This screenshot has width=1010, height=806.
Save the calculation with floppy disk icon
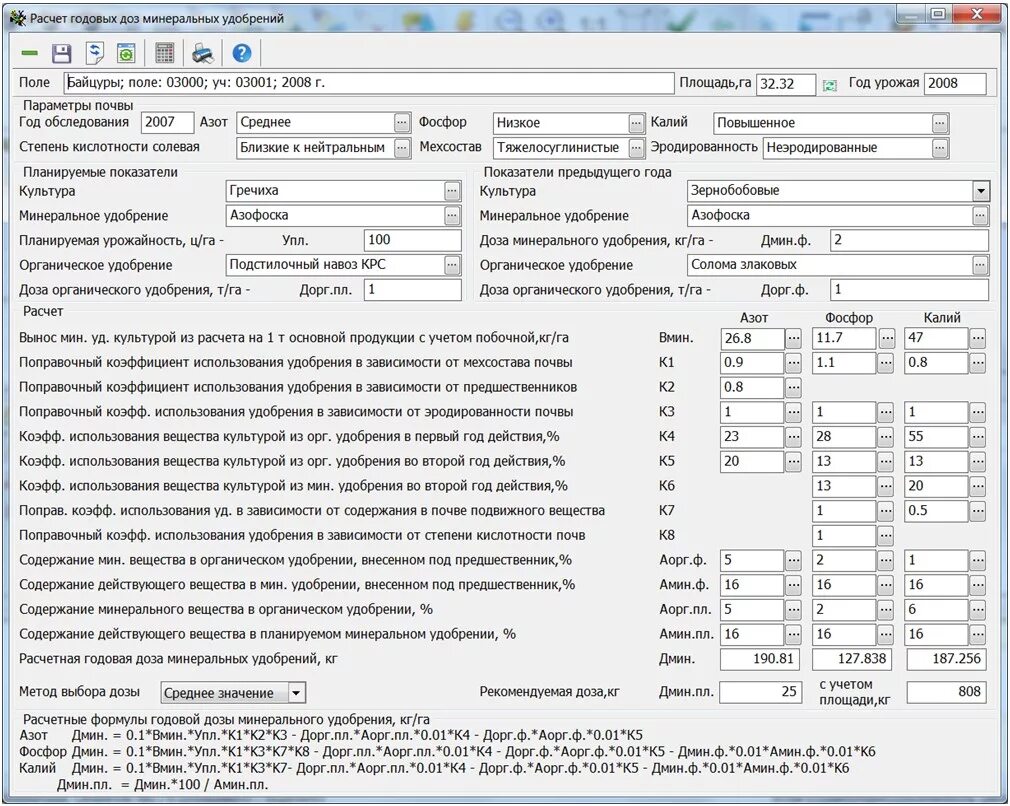coord(61,53)
